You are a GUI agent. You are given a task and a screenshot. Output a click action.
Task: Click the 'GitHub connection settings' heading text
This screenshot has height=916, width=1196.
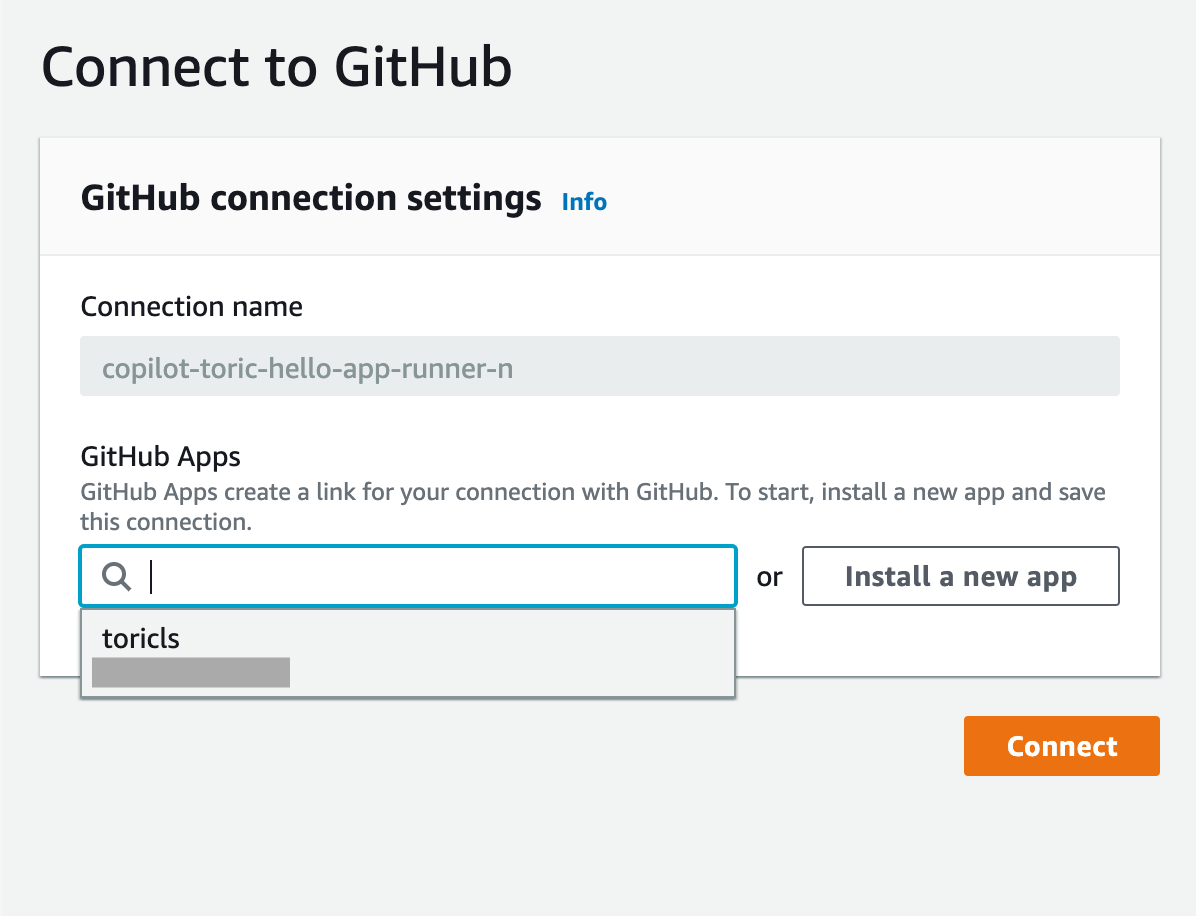pyautogui.click(x=311, y=198)
